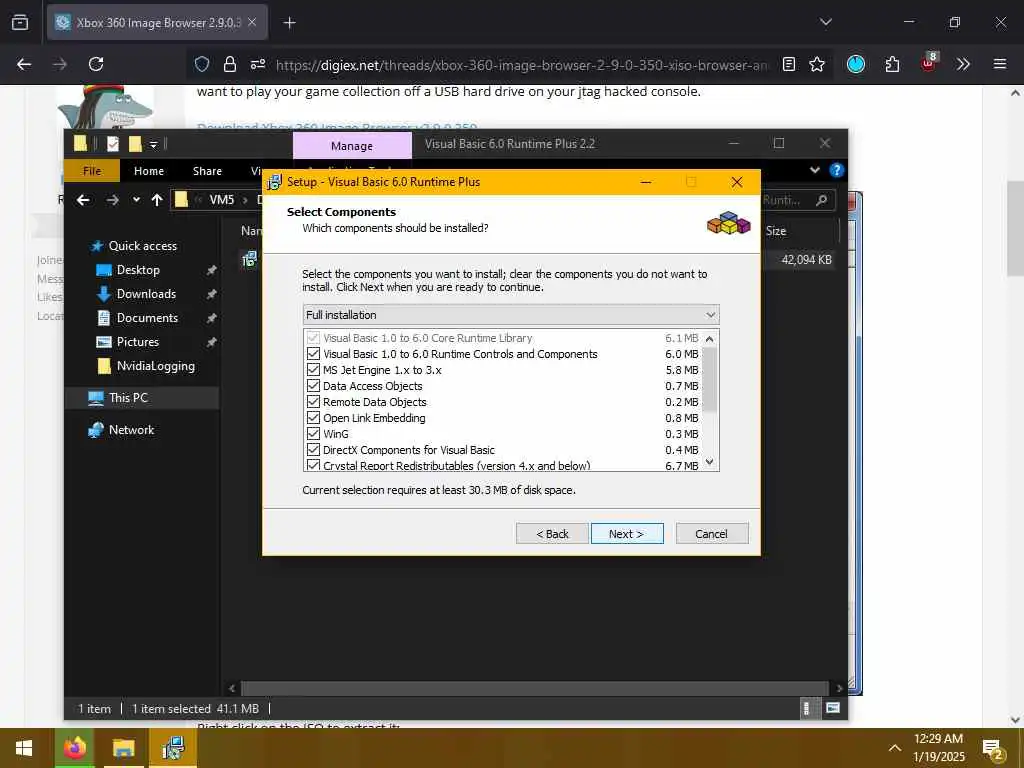
Task: Click the Explorer search magnifier icon
Action: (822, 200)
